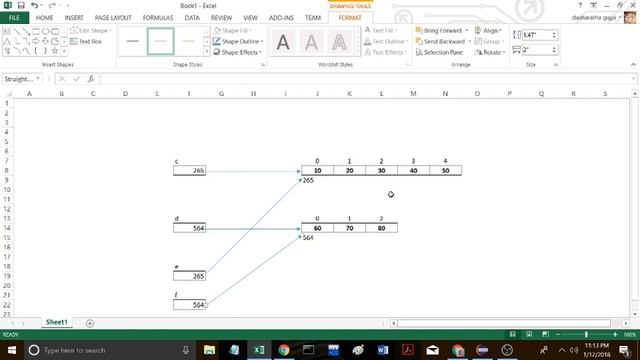The image size is (640, 360).
Task: Open the FILE tab
Action: click(x=14, y=18)
